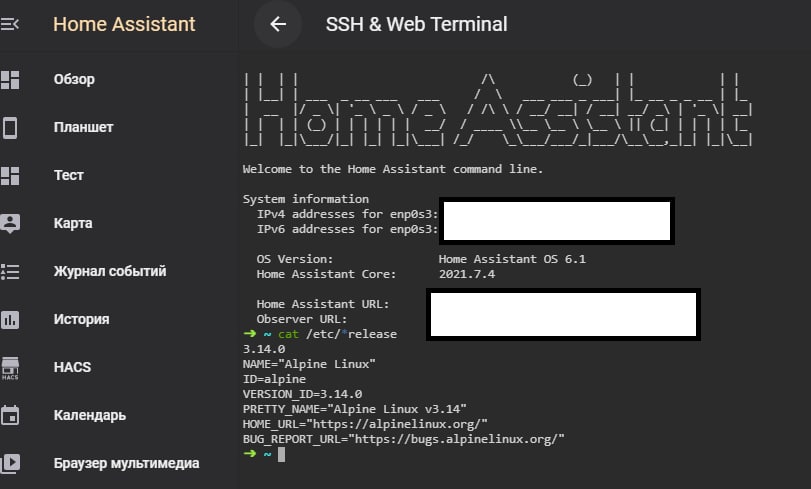Click the SSH & Web Terminal title

pyautogui.click(x=416, y=24)
